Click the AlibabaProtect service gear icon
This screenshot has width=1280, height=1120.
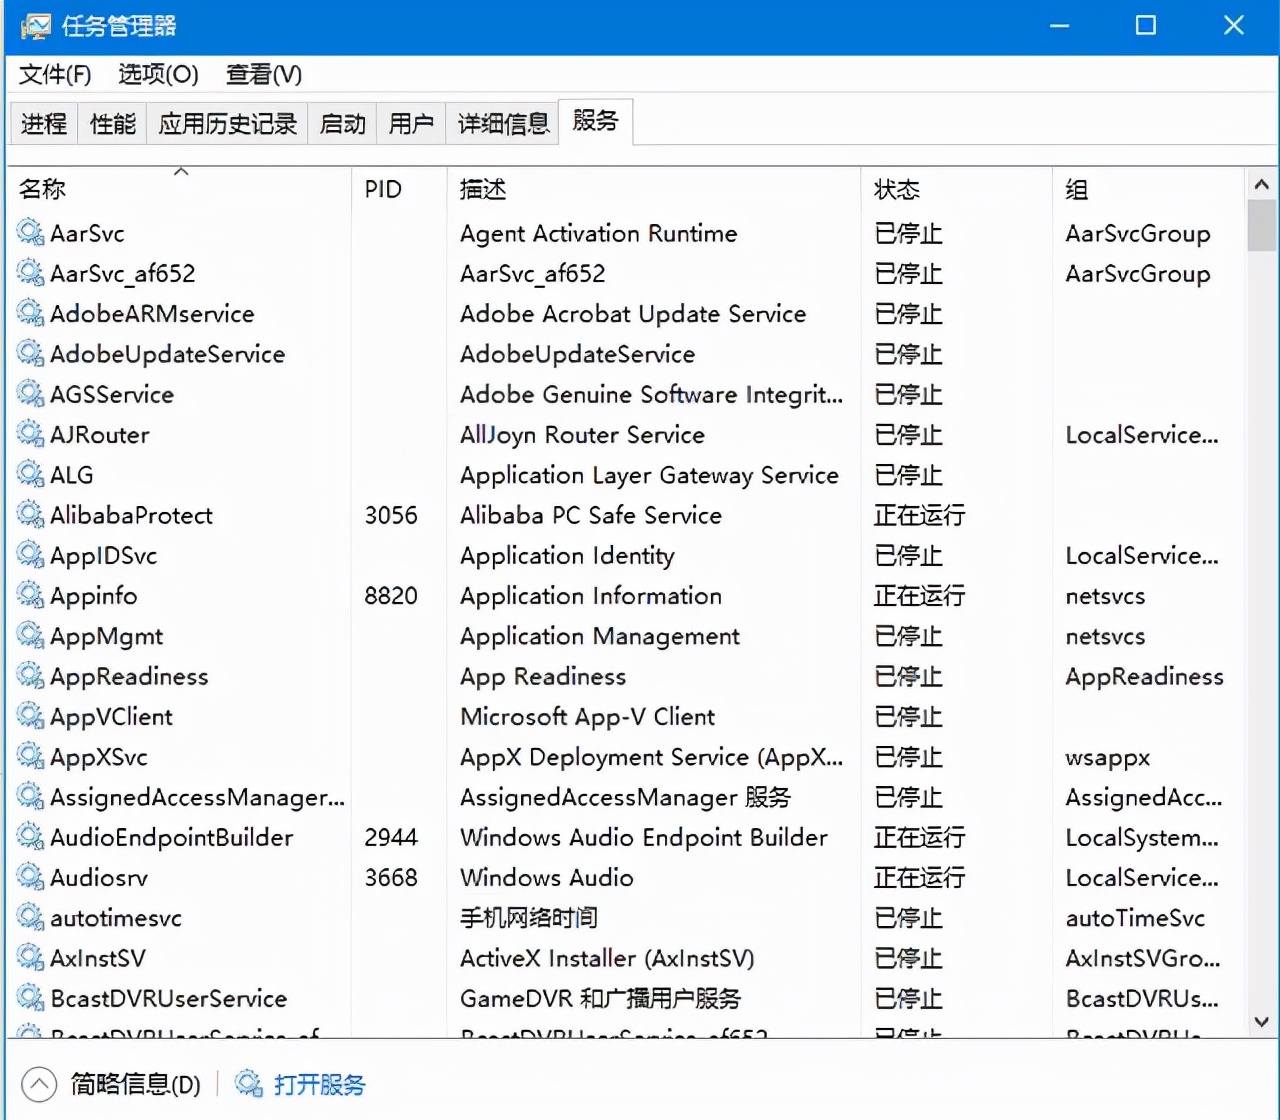point(29,515)
